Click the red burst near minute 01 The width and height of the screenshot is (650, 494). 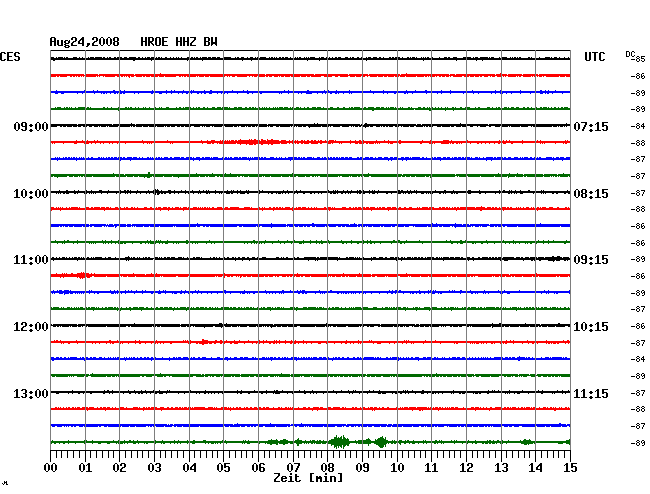pyautogui.click(x=82, y=275)
